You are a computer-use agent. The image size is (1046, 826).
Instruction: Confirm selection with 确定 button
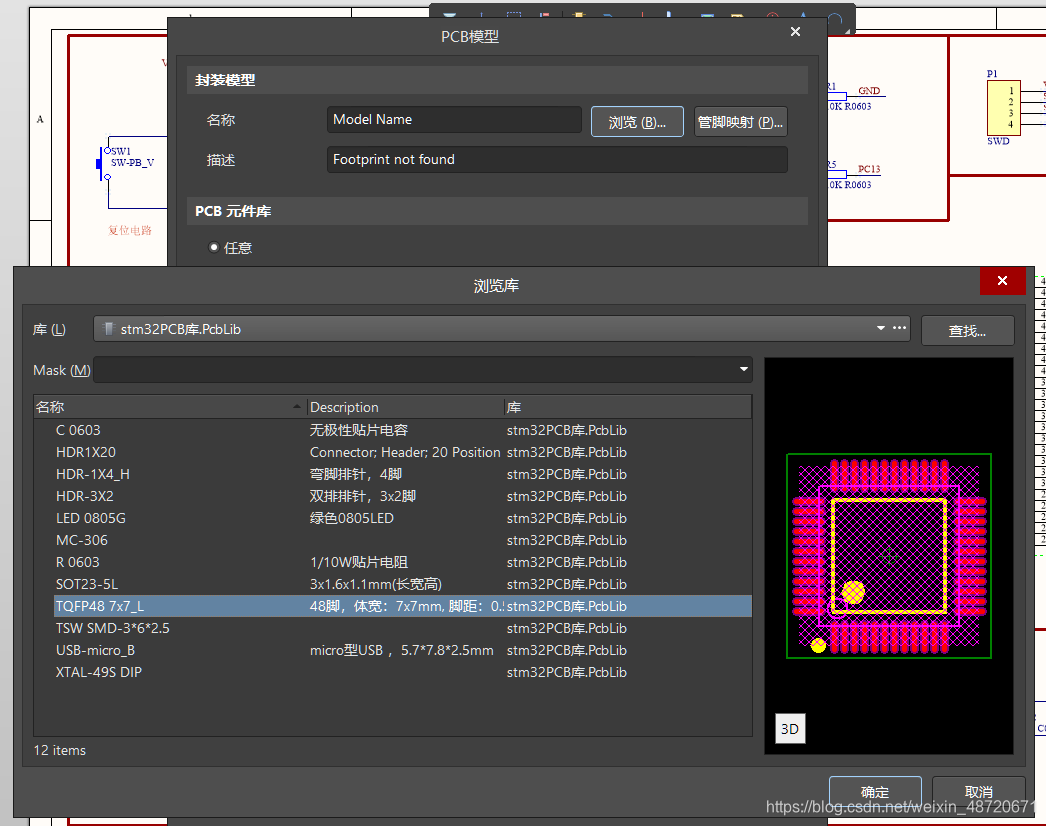pos(875,791)
